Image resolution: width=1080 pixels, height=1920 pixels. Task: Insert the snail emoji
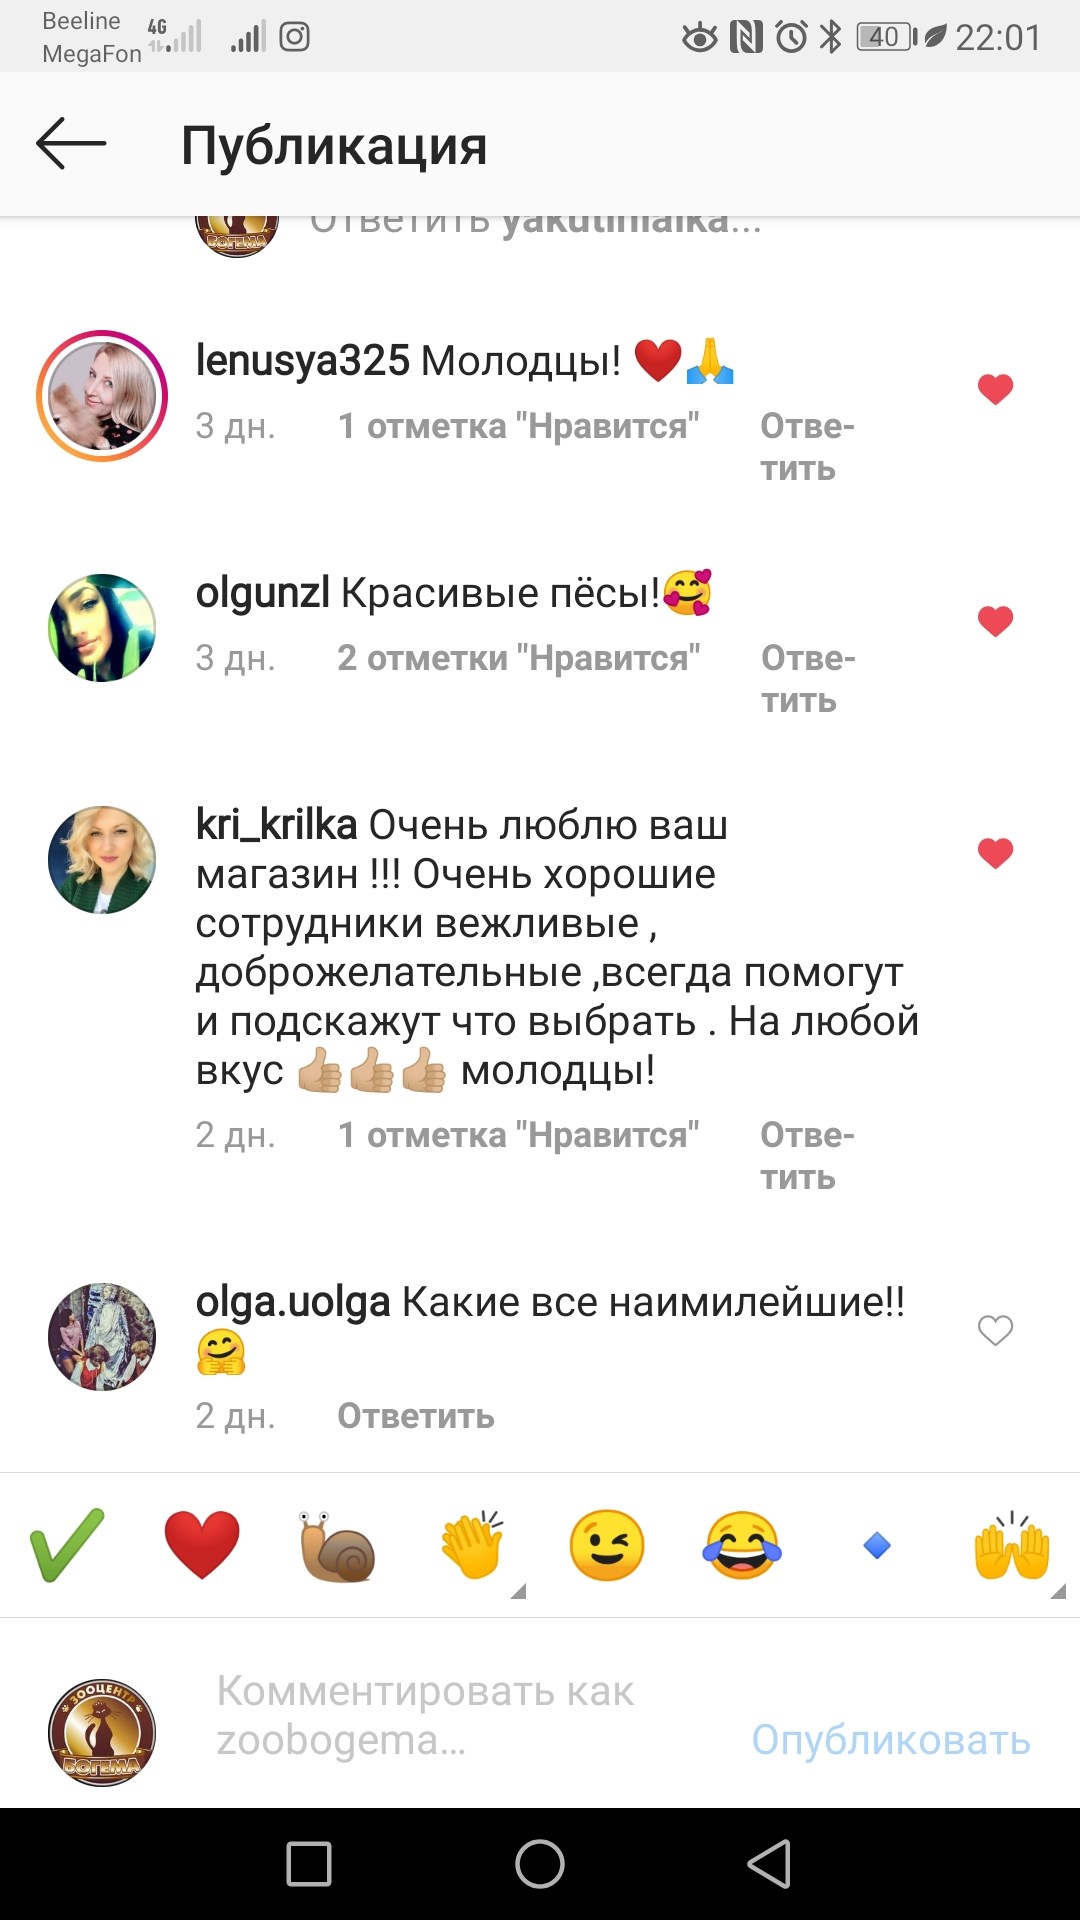tap(337, 1546)
